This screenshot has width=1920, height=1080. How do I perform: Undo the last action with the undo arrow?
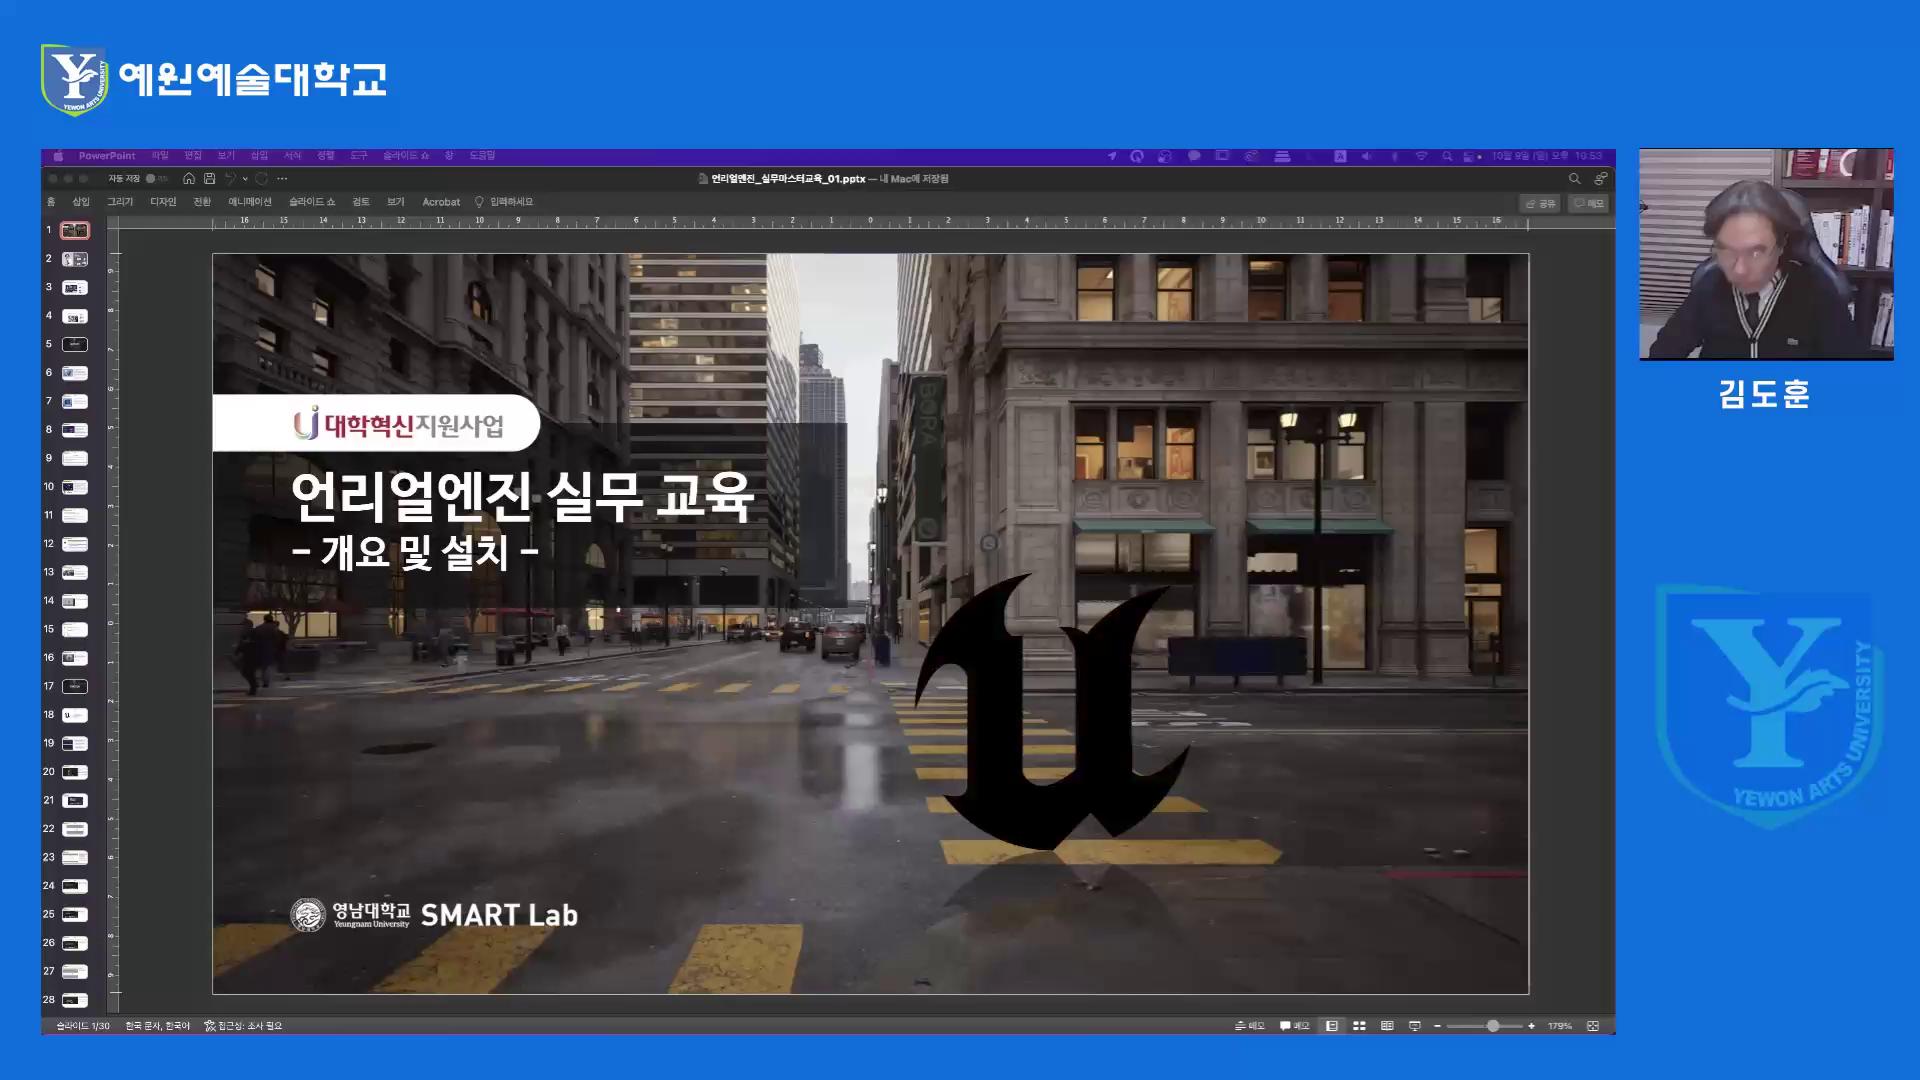tap(232, 178)
